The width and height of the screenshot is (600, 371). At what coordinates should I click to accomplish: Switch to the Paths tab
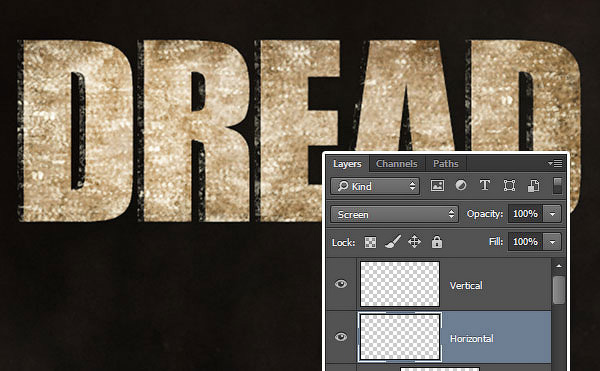tap(446, 164)
